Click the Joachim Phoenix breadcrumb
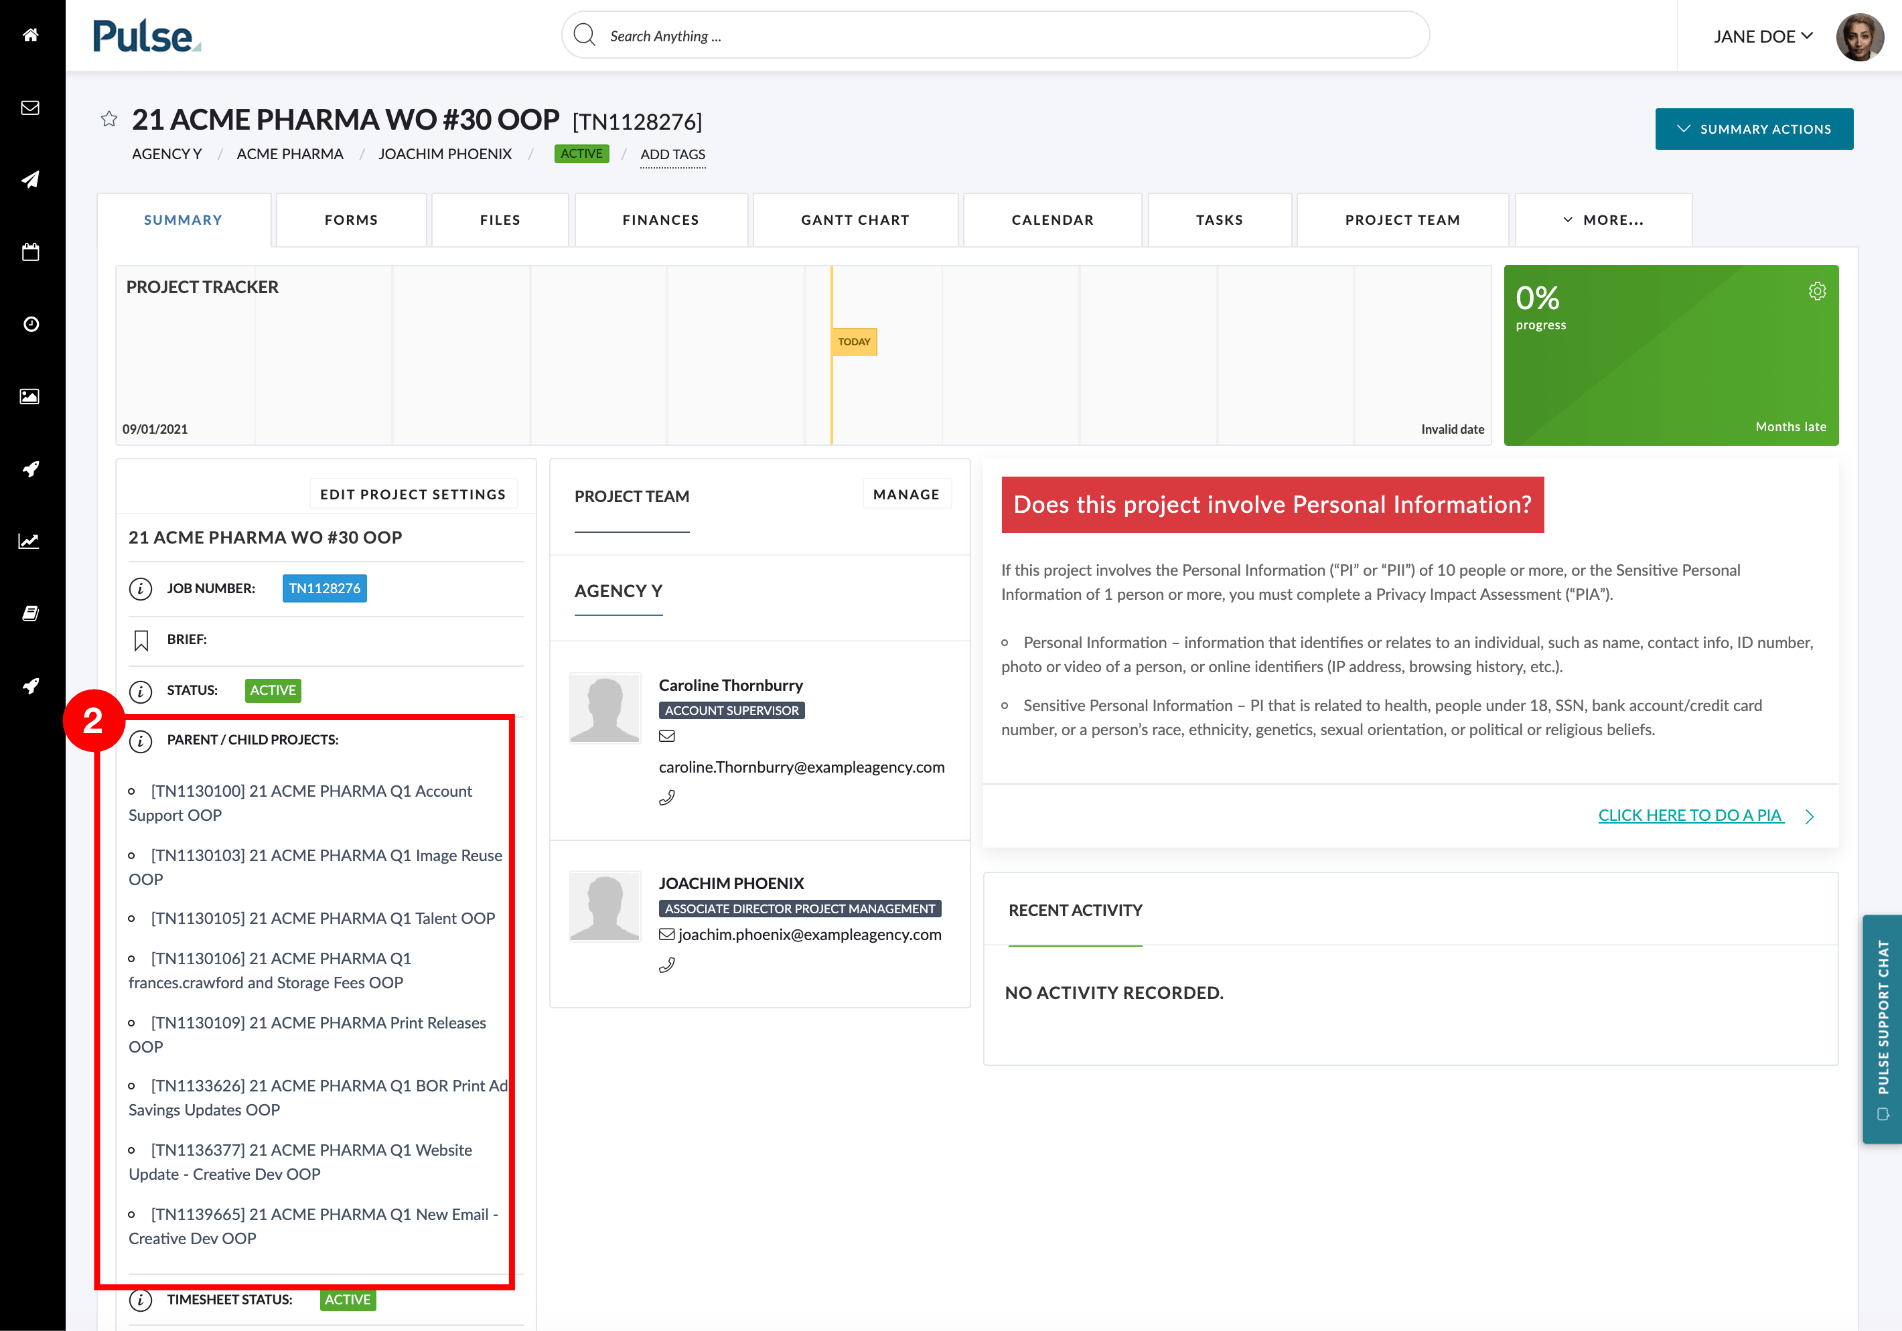The width and height of the screenshot is (1902, 1331). click(445, 153)
